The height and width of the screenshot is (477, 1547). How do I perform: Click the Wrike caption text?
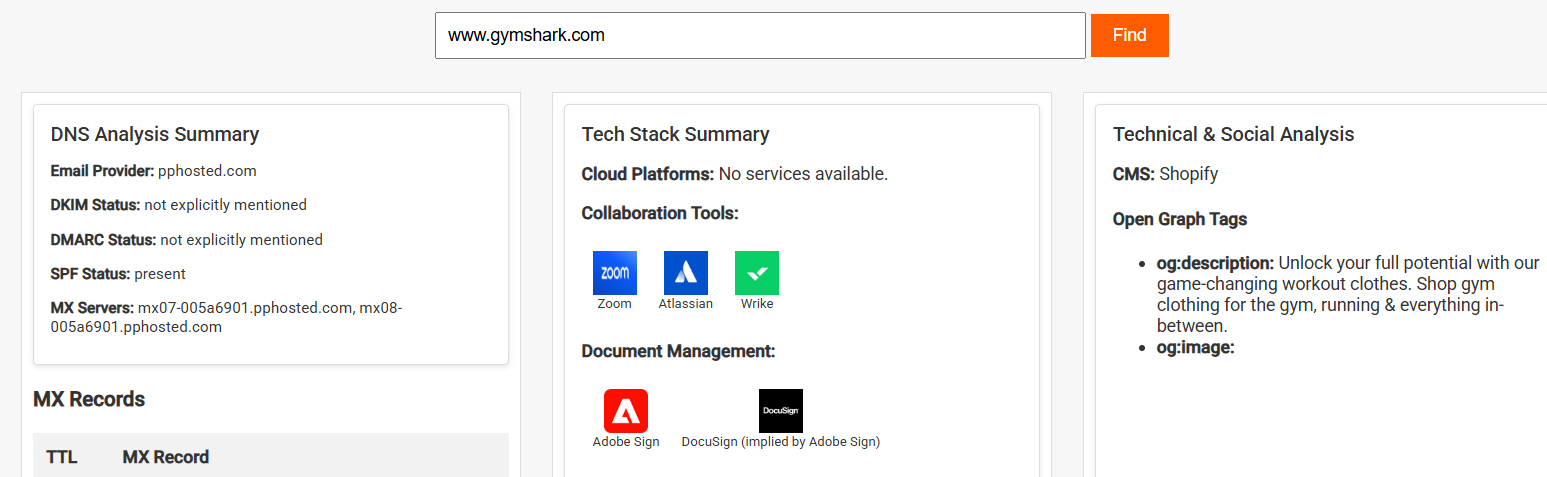click(x=757, y=304)
